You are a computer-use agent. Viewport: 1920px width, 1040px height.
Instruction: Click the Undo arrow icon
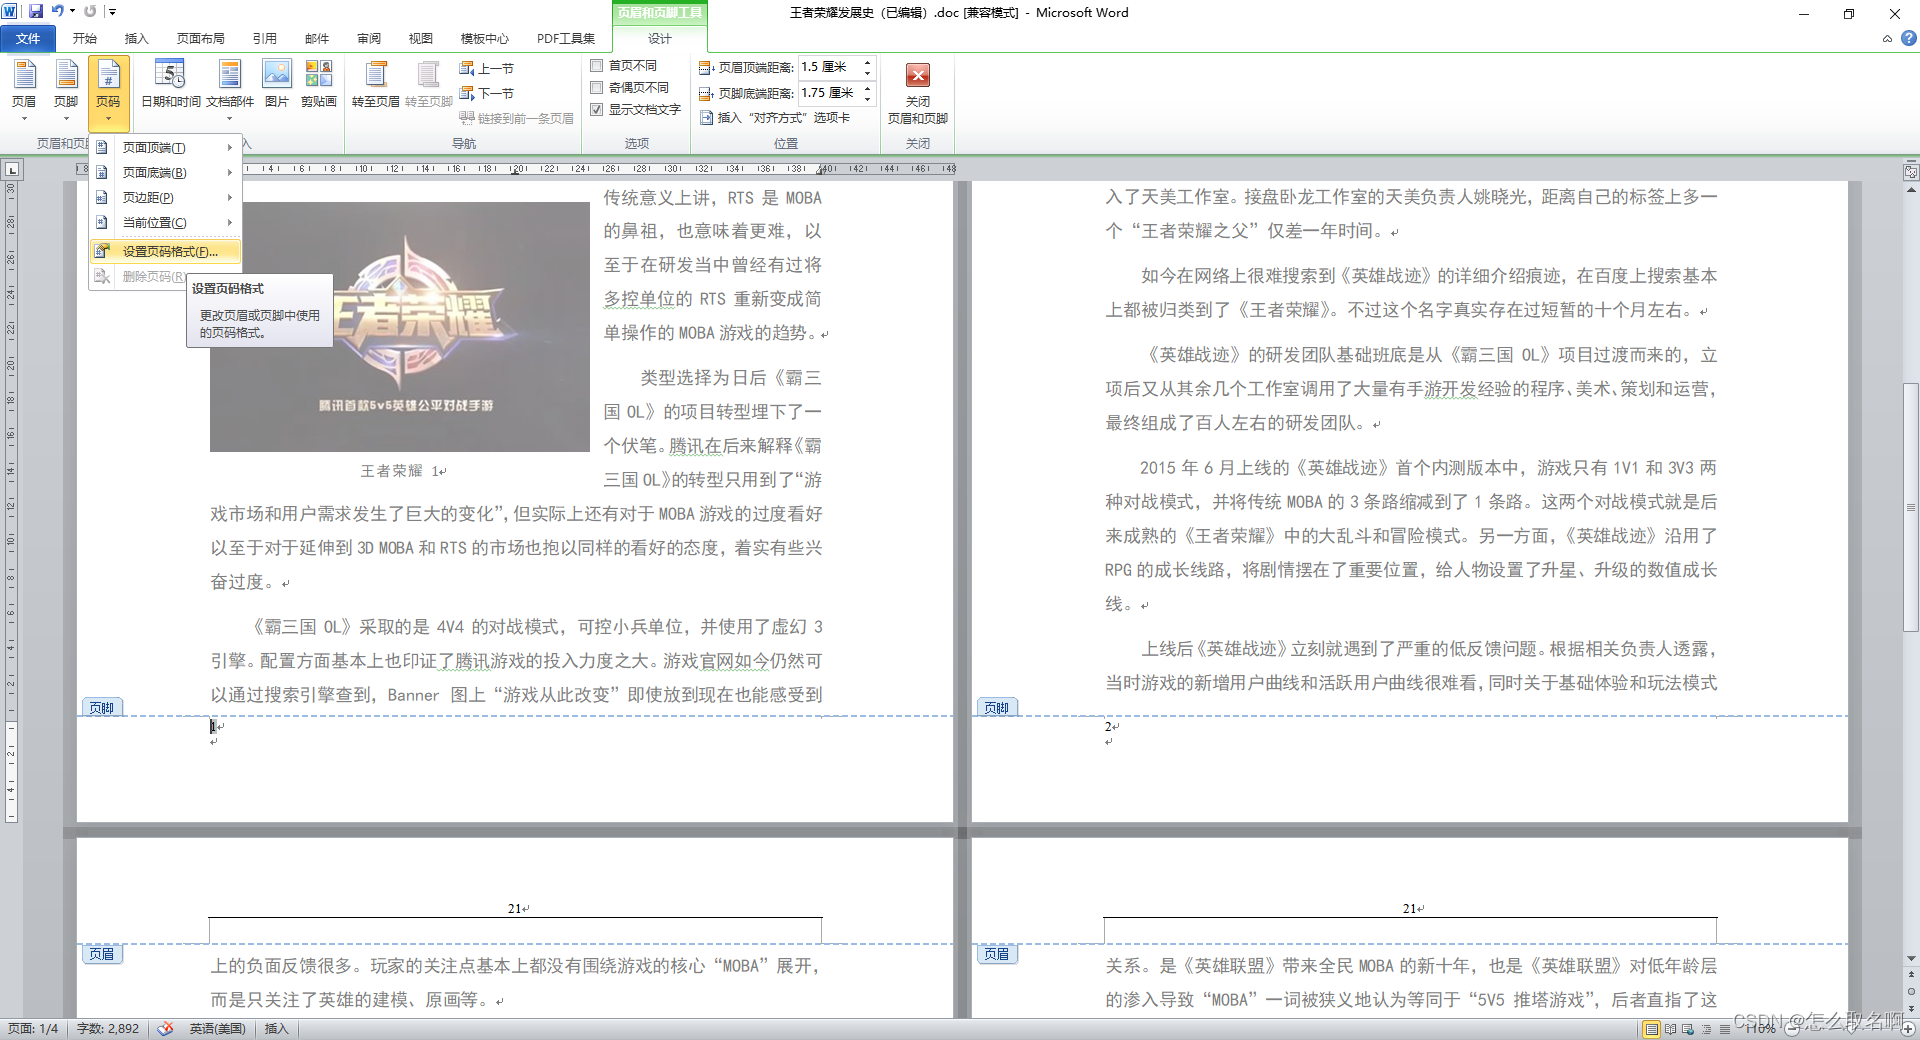(x=57, y=11)
